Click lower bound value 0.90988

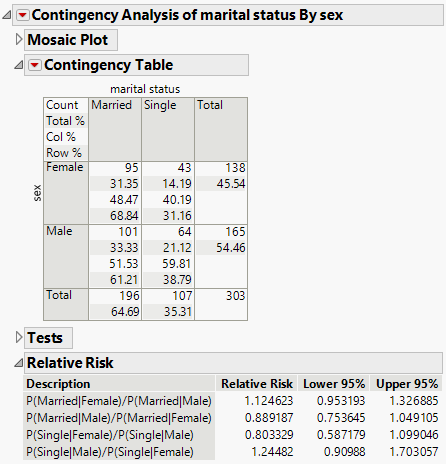[x=345, y=452]
